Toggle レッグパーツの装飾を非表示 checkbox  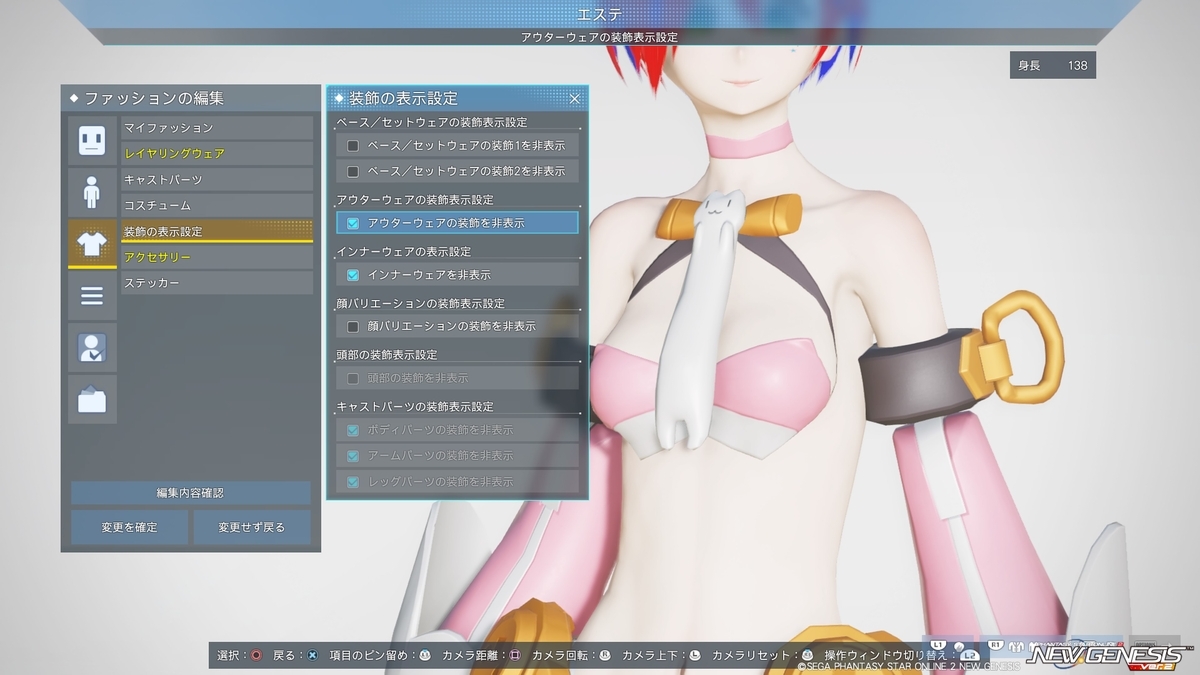tap(353, 482)
